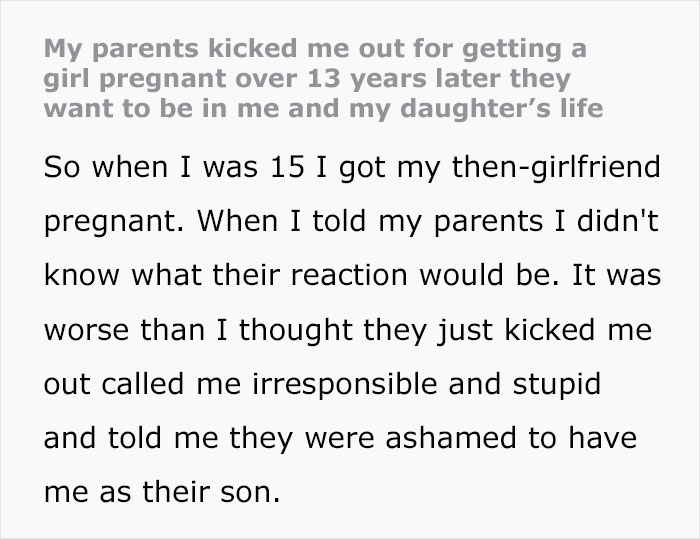This screenshot has height=539, width=700.
Task: Click the line starting 'and told me they were'
Action: click(x=340, y=439)
